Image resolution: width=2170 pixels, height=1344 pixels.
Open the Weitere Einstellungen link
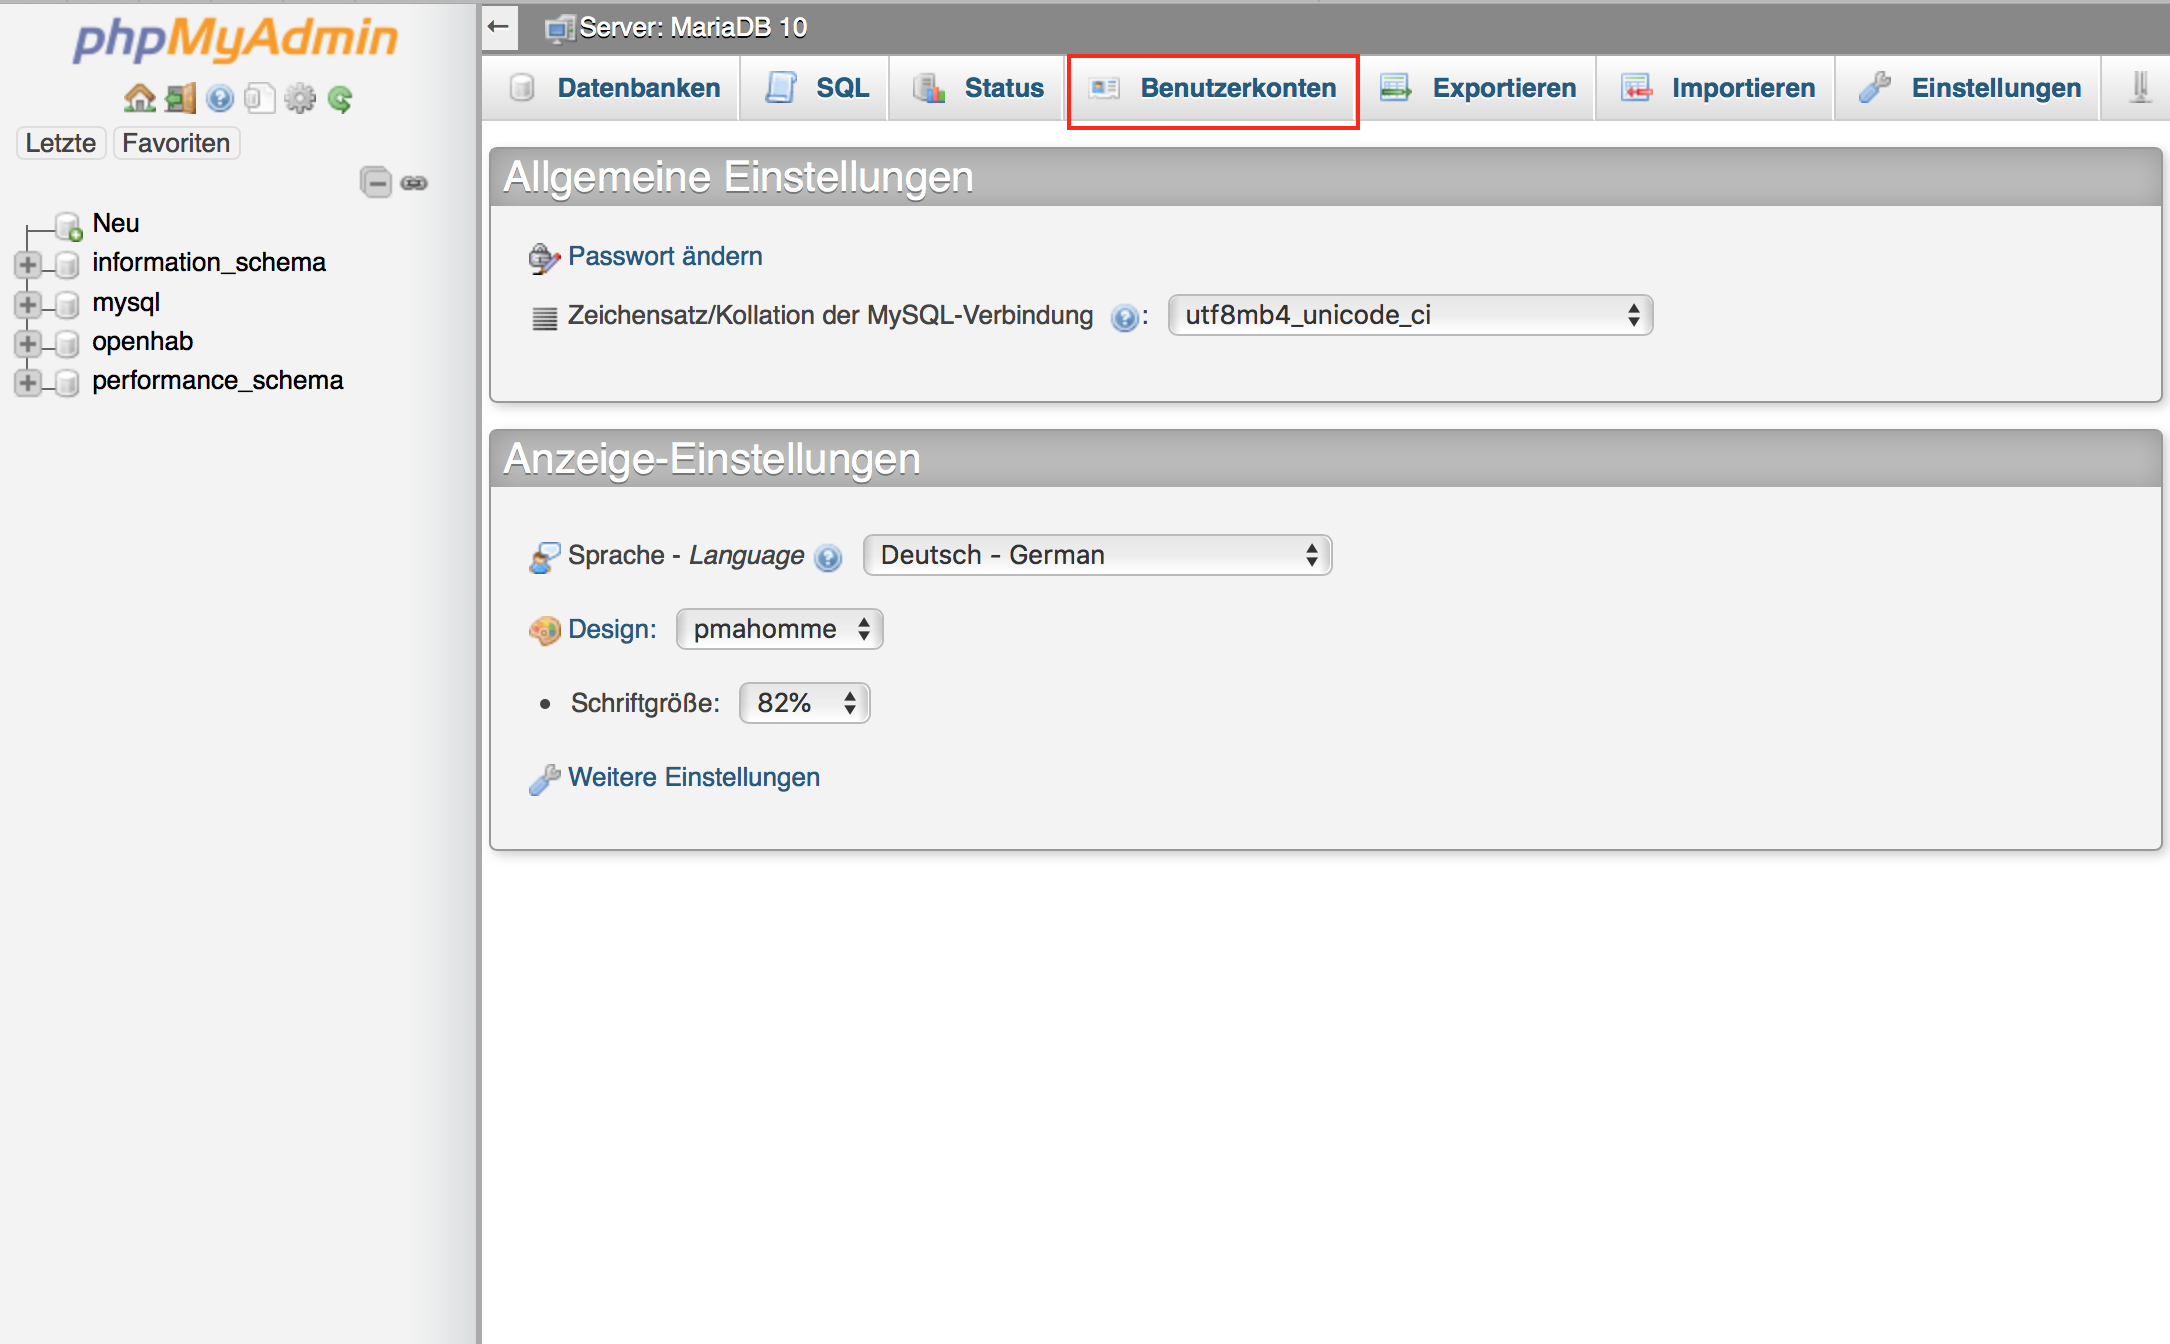pyautogui.click(x=693, y=777)
